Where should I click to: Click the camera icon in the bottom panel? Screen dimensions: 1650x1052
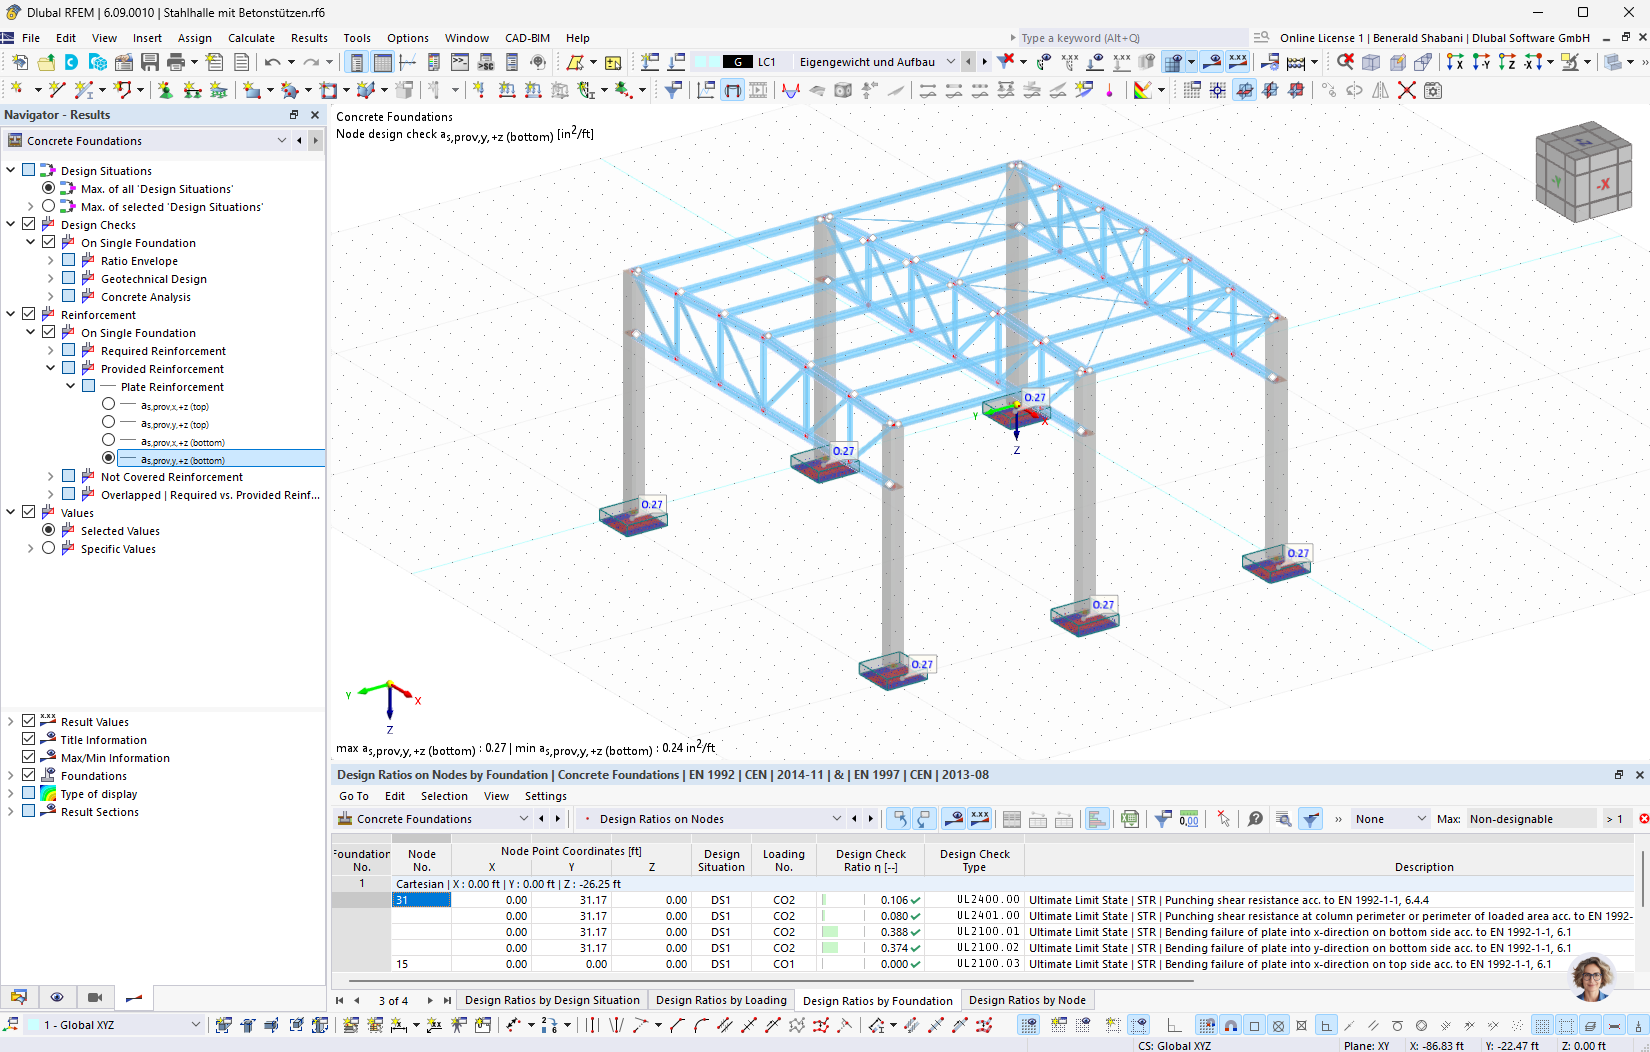pyautogui.click(x=95, y=997)
